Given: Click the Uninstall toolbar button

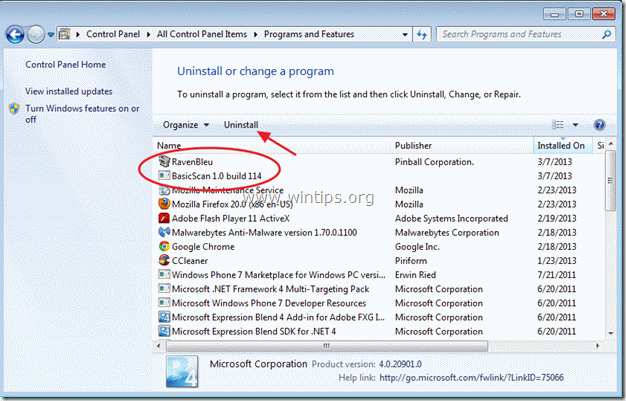Looking at the screenshot, I should (x=241, y=125).
